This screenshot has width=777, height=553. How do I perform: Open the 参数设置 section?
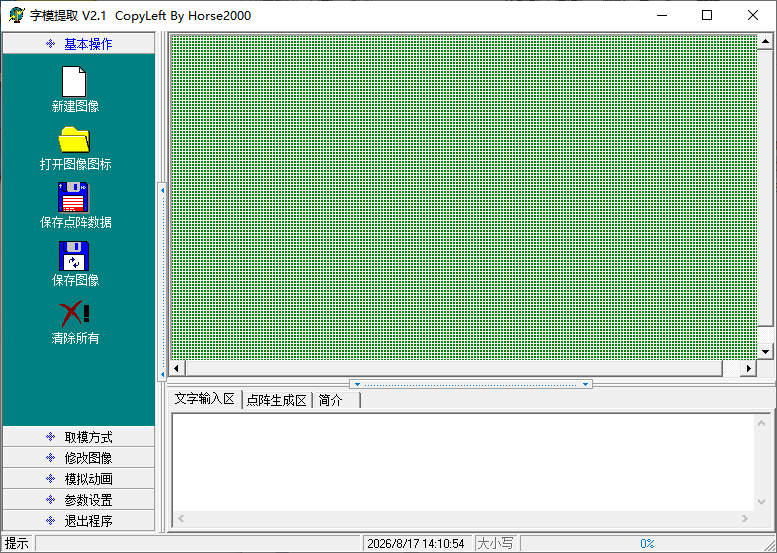click(79, 499)
